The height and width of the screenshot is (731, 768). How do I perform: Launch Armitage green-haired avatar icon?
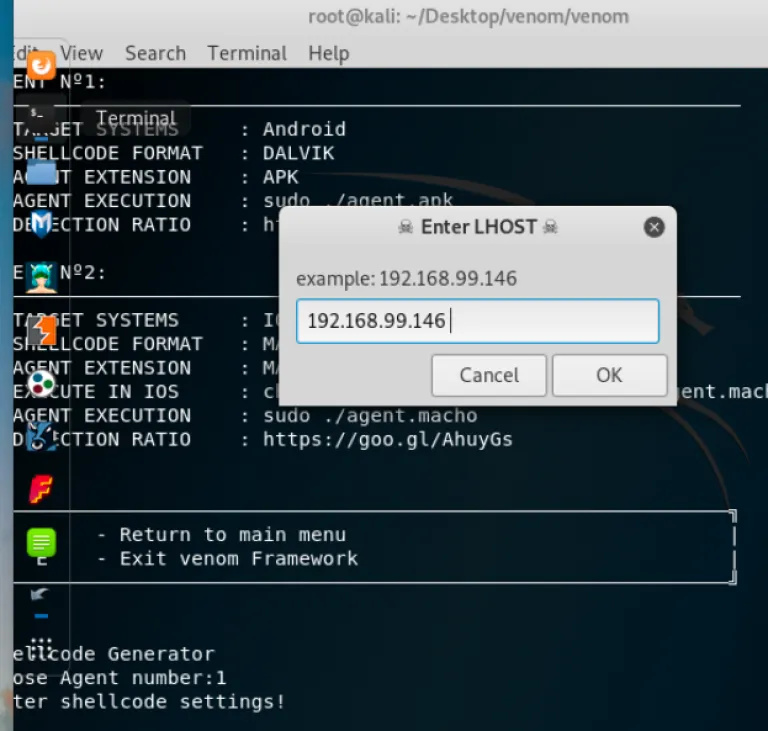coord(41,277)
